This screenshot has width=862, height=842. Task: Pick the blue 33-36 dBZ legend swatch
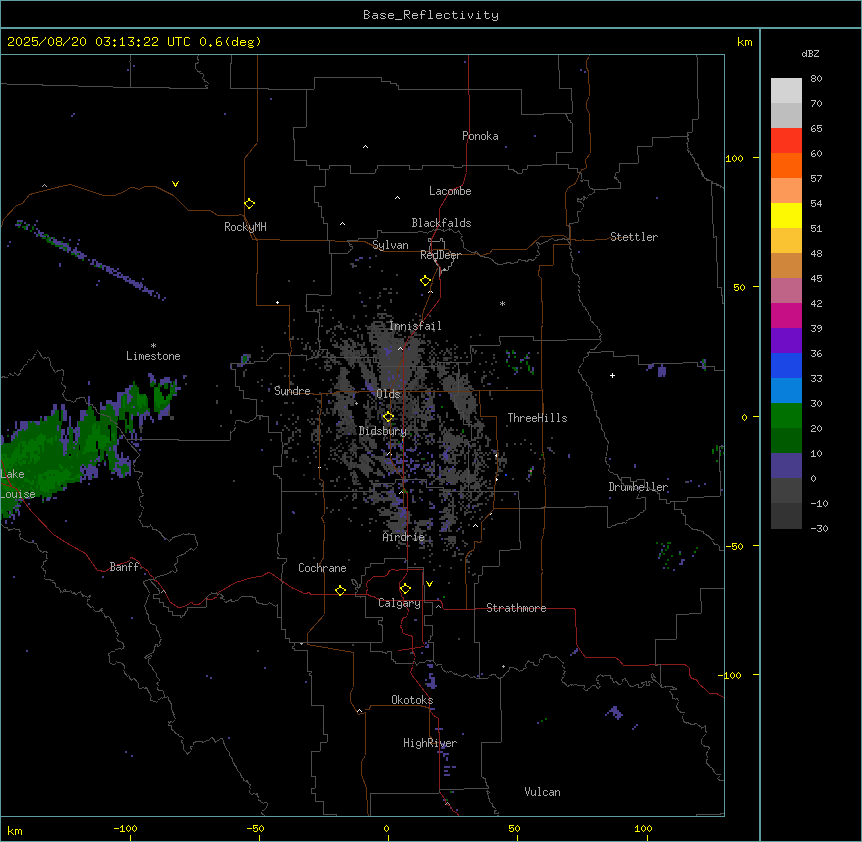click(786, 365)
